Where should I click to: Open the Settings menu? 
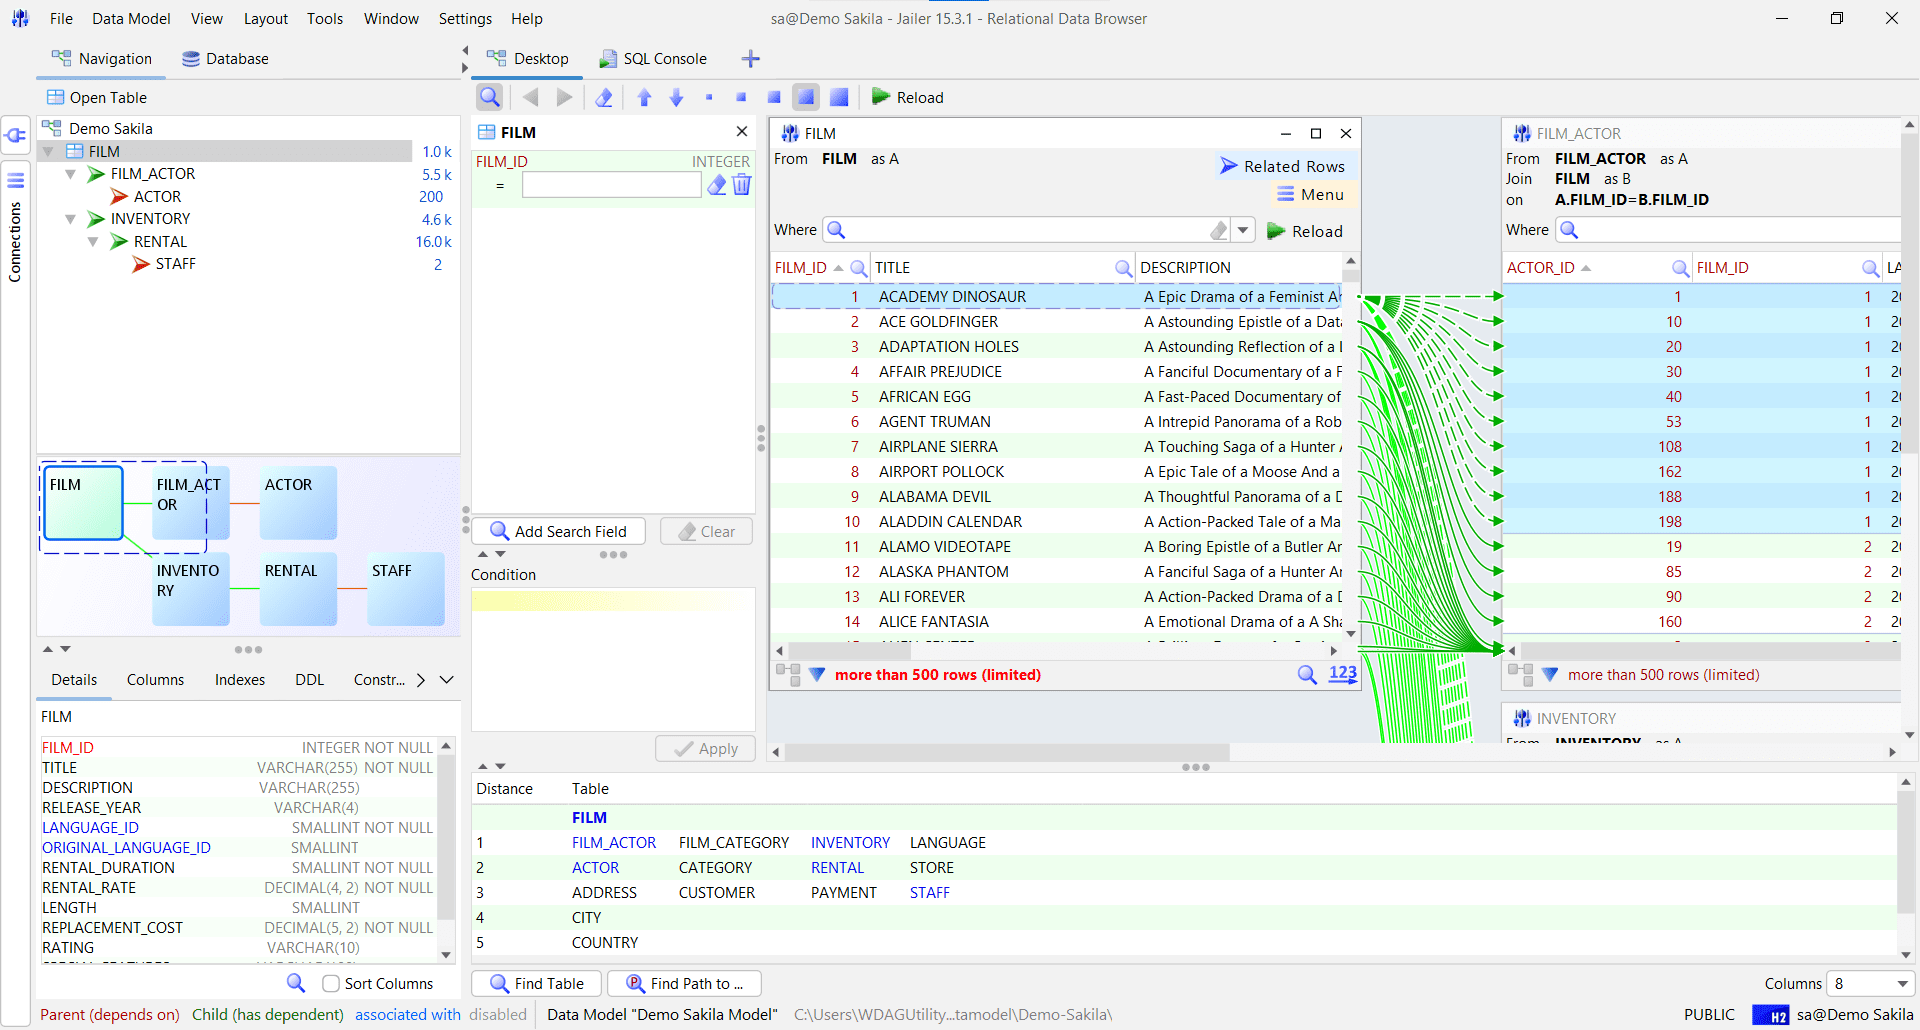[x=465, y=18]
